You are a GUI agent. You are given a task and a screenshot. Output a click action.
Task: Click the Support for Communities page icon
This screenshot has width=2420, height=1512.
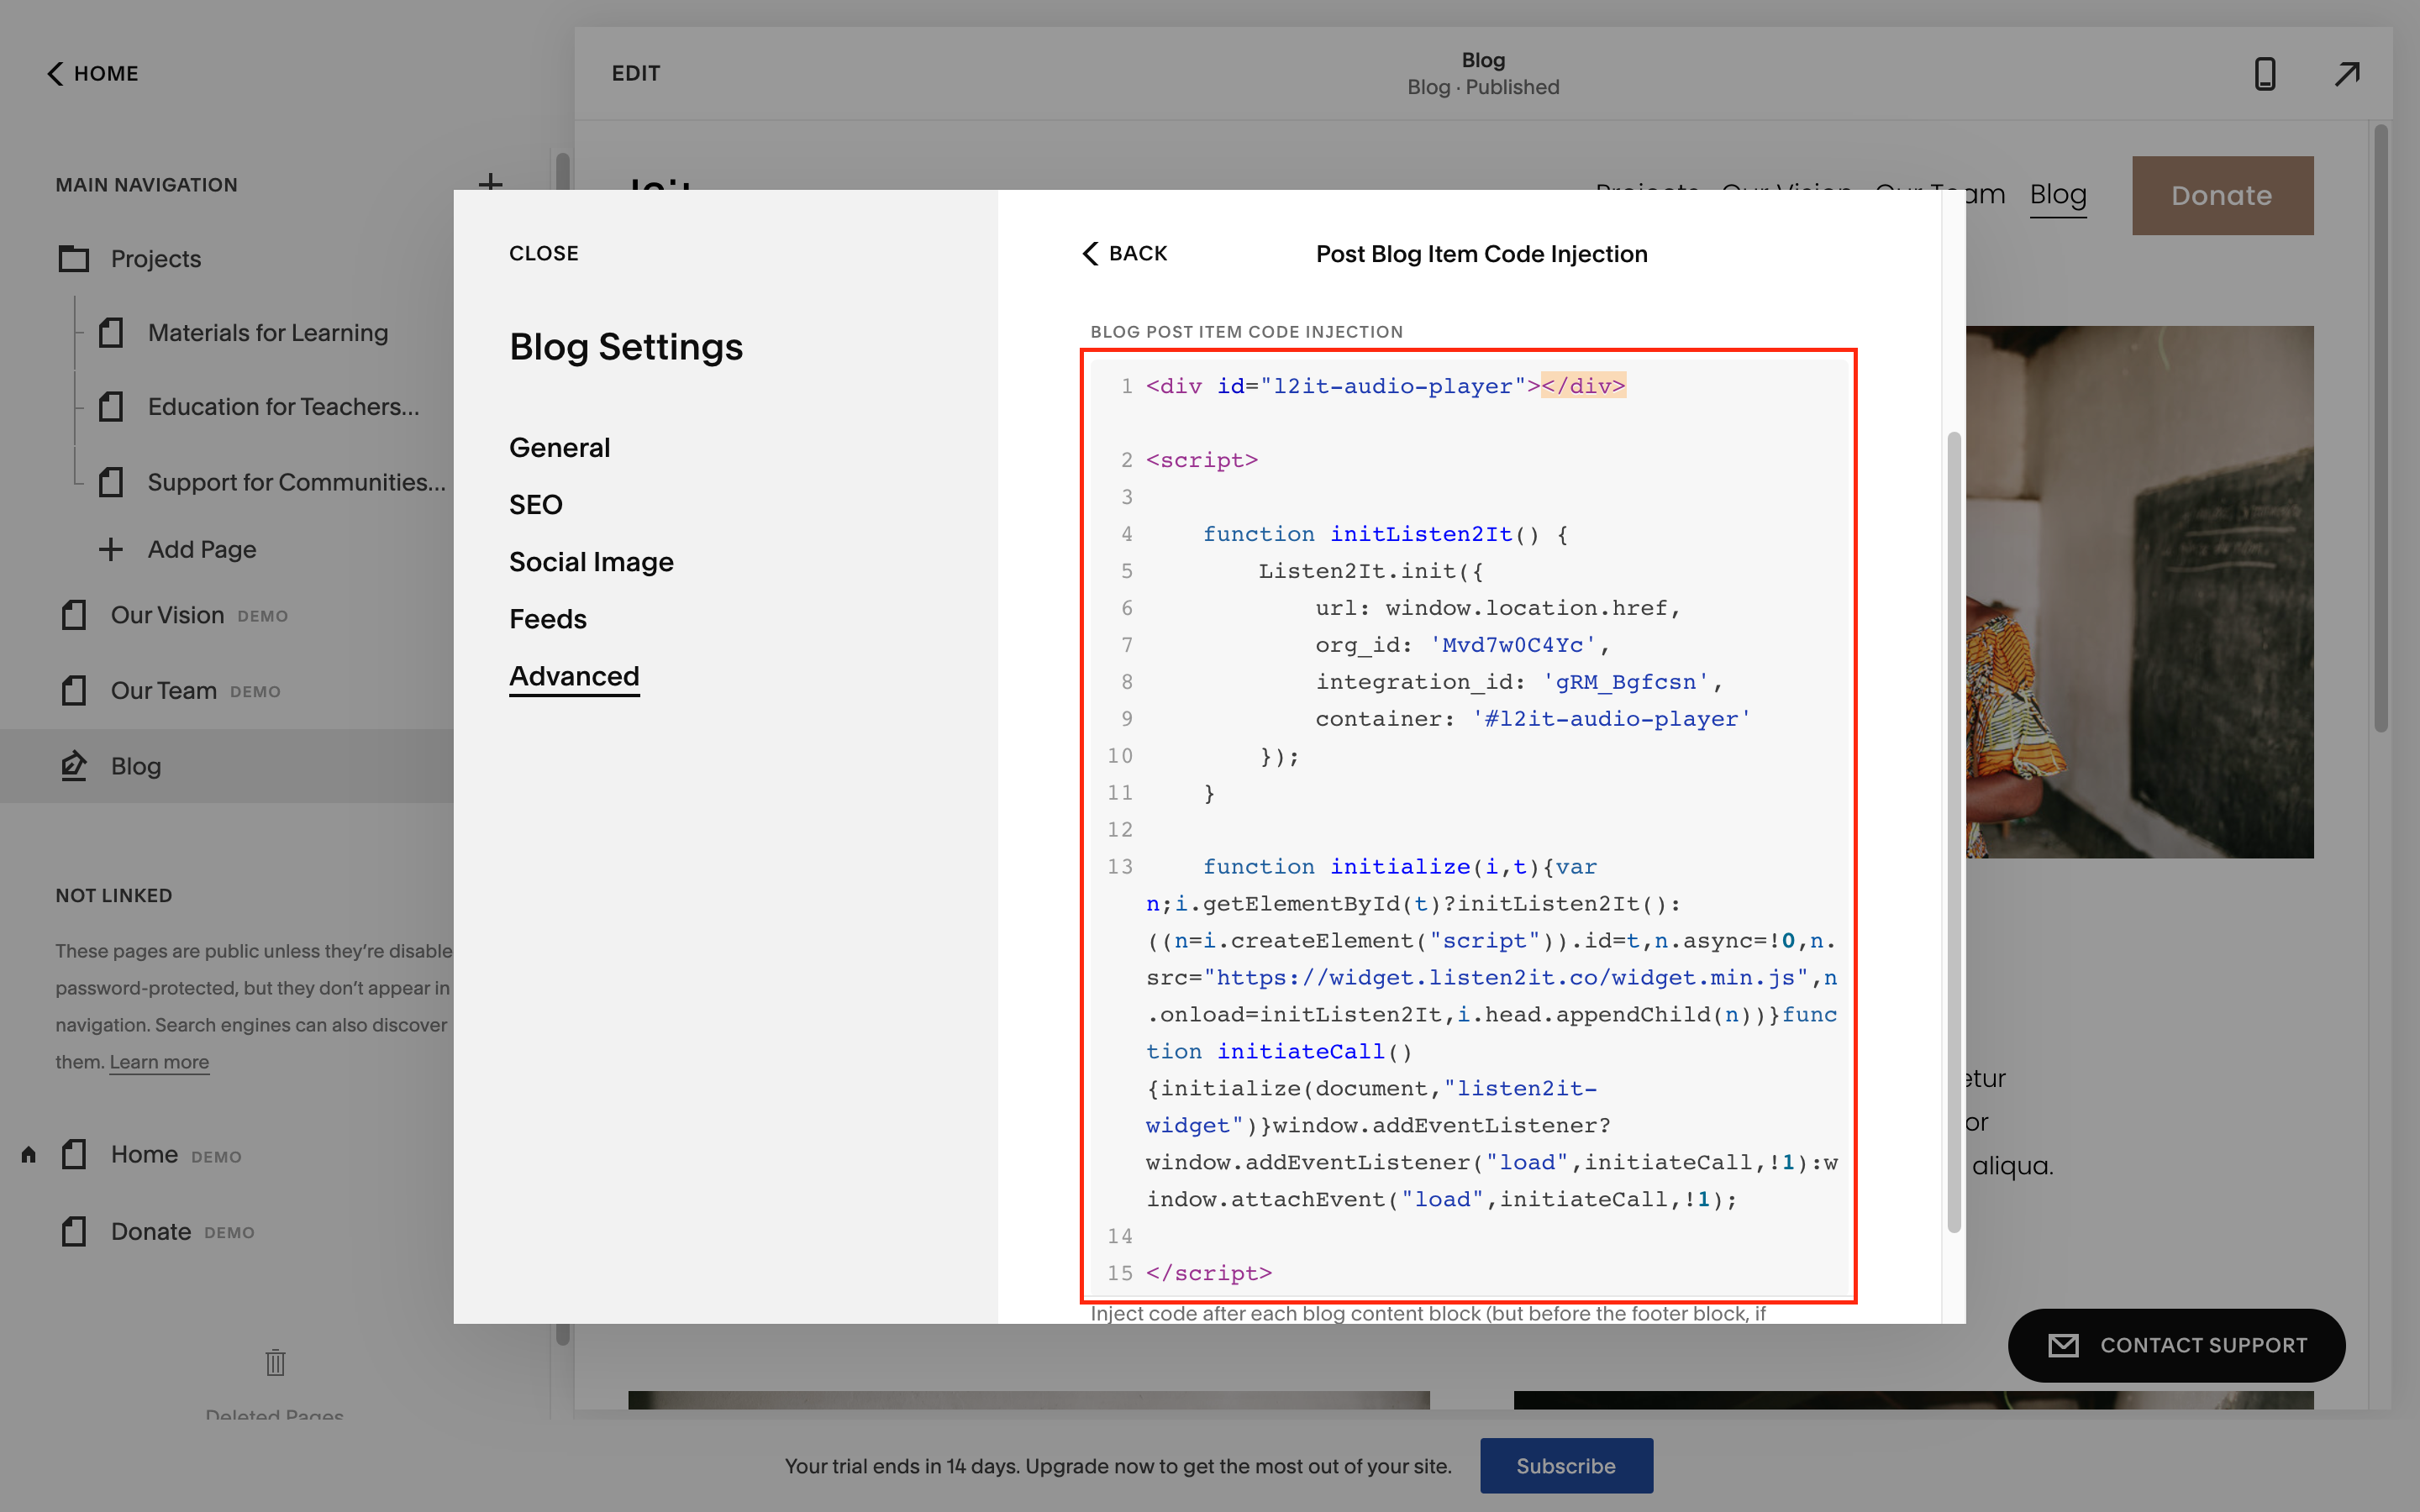tap(111, 482)
